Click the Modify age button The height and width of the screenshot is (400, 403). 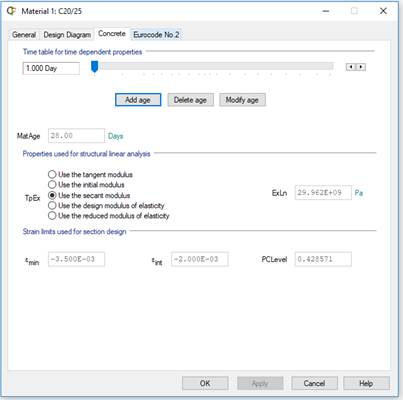(x=242, y=100)
